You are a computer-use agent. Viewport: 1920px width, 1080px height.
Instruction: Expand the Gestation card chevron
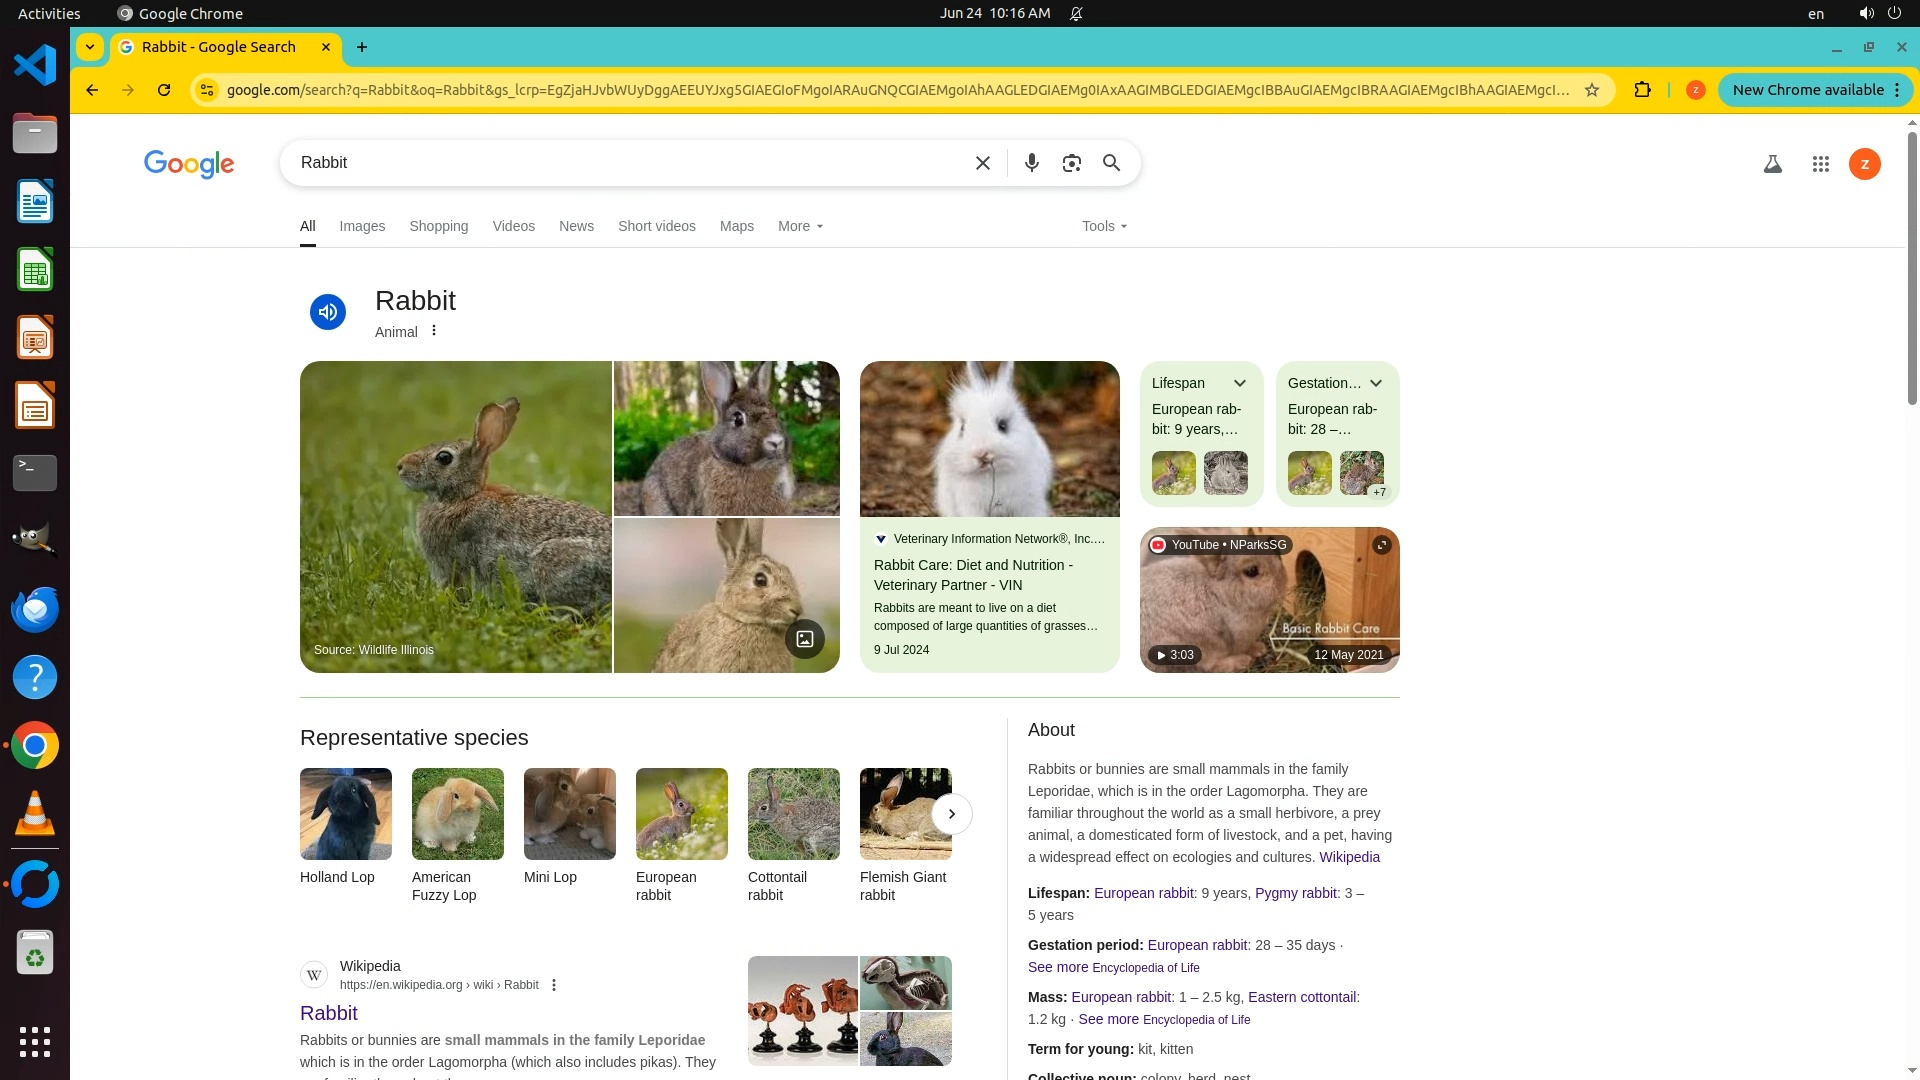(1376, 383)
